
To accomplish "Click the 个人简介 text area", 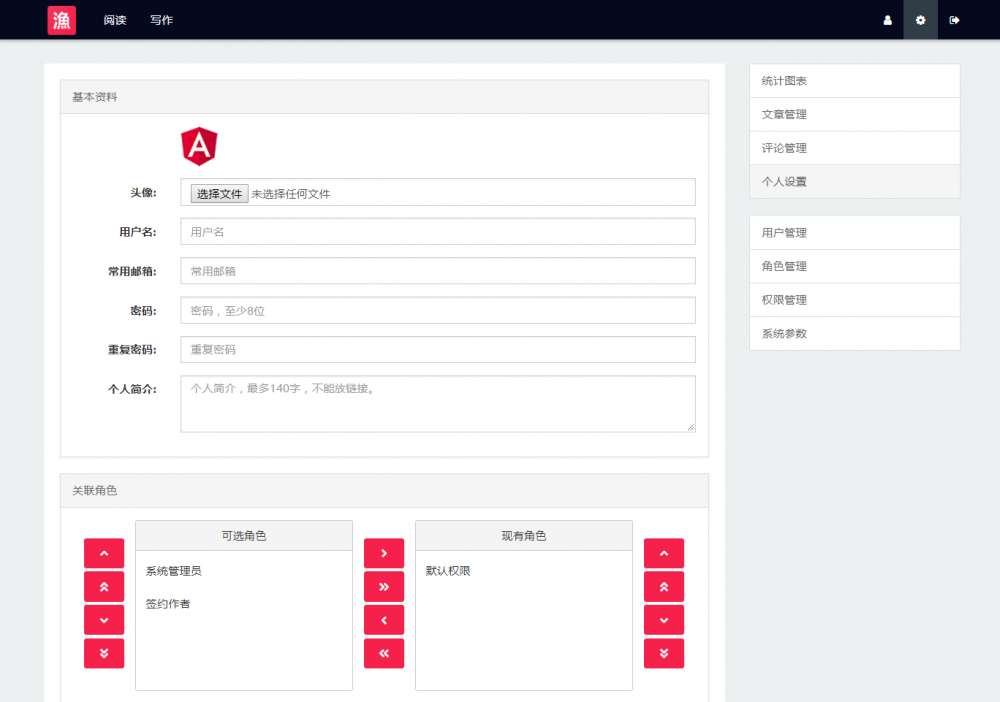I will coord(438,404).
